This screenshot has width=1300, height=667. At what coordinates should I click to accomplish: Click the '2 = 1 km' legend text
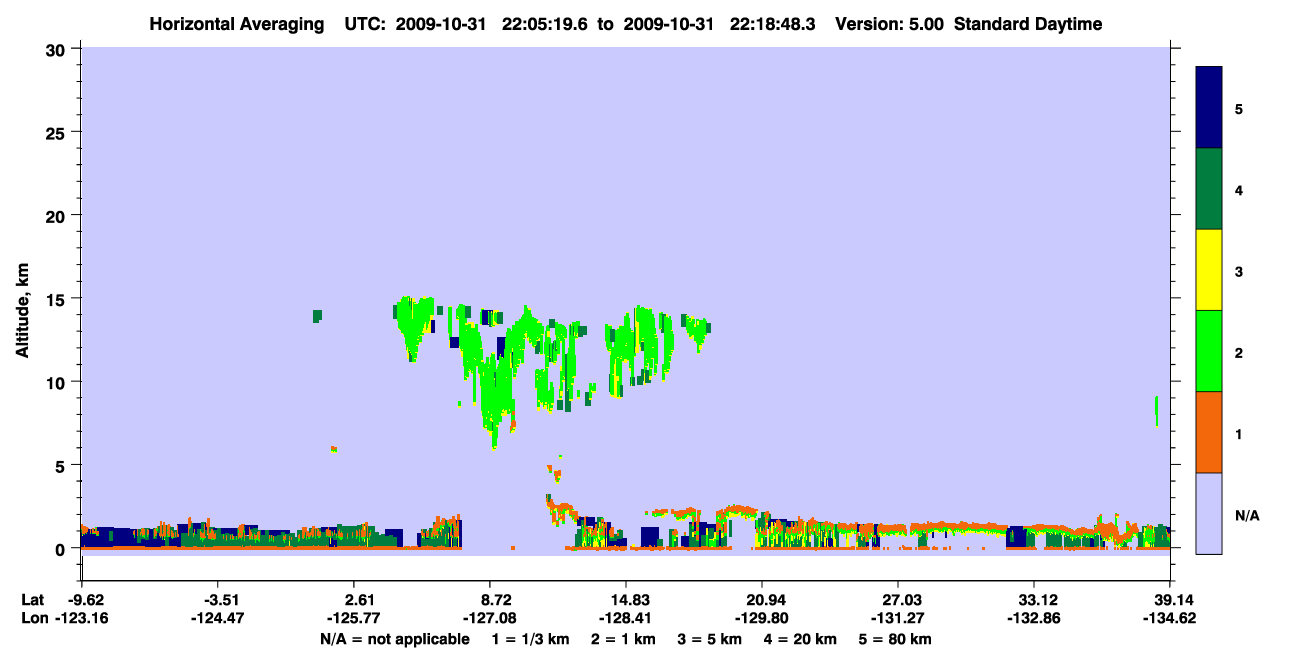pyautogui.click(x=624, y=638)
